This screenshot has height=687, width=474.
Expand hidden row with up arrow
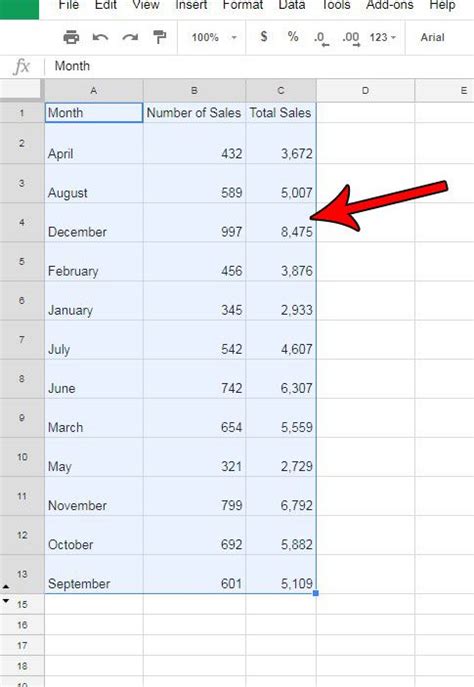tap(6, 586)
